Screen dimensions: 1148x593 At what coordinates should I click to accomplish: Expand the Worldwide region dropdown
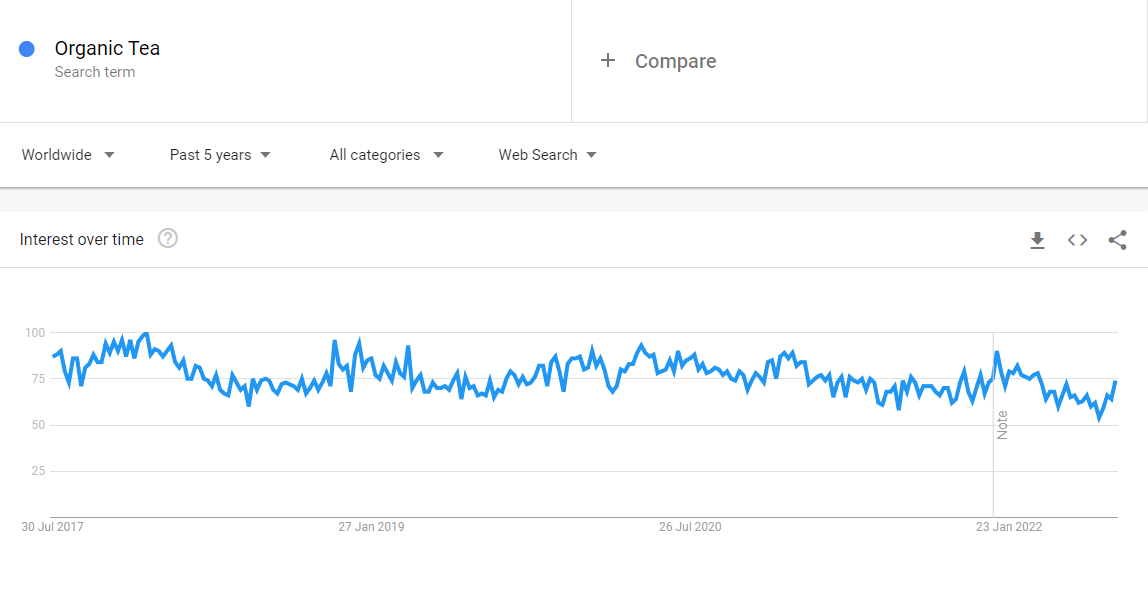(68, 155)
